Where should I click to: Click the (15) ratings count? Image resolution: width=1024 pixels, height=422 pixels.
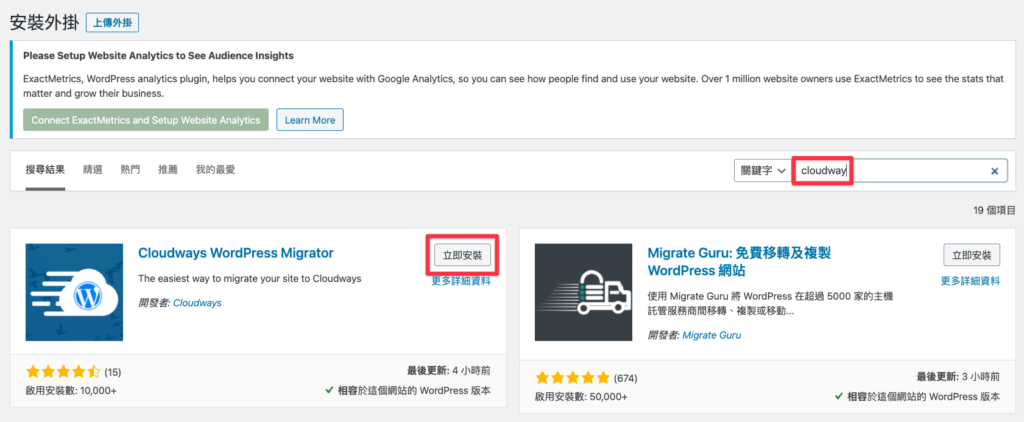click(113, 372)
